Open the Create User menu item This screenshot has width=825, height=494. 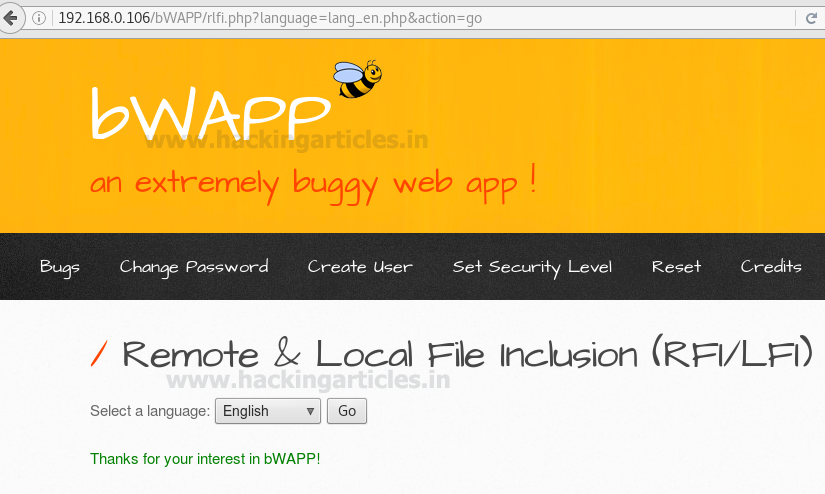pos(360,267)
